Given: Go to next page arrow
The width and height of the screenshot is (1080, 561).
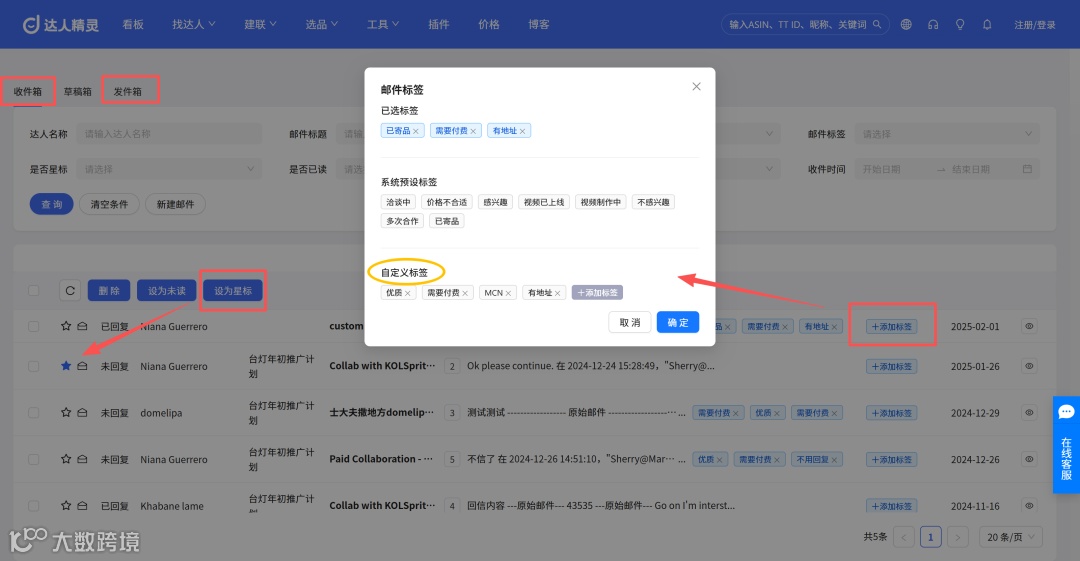Looking at the screenshot, I should point(957,537).
